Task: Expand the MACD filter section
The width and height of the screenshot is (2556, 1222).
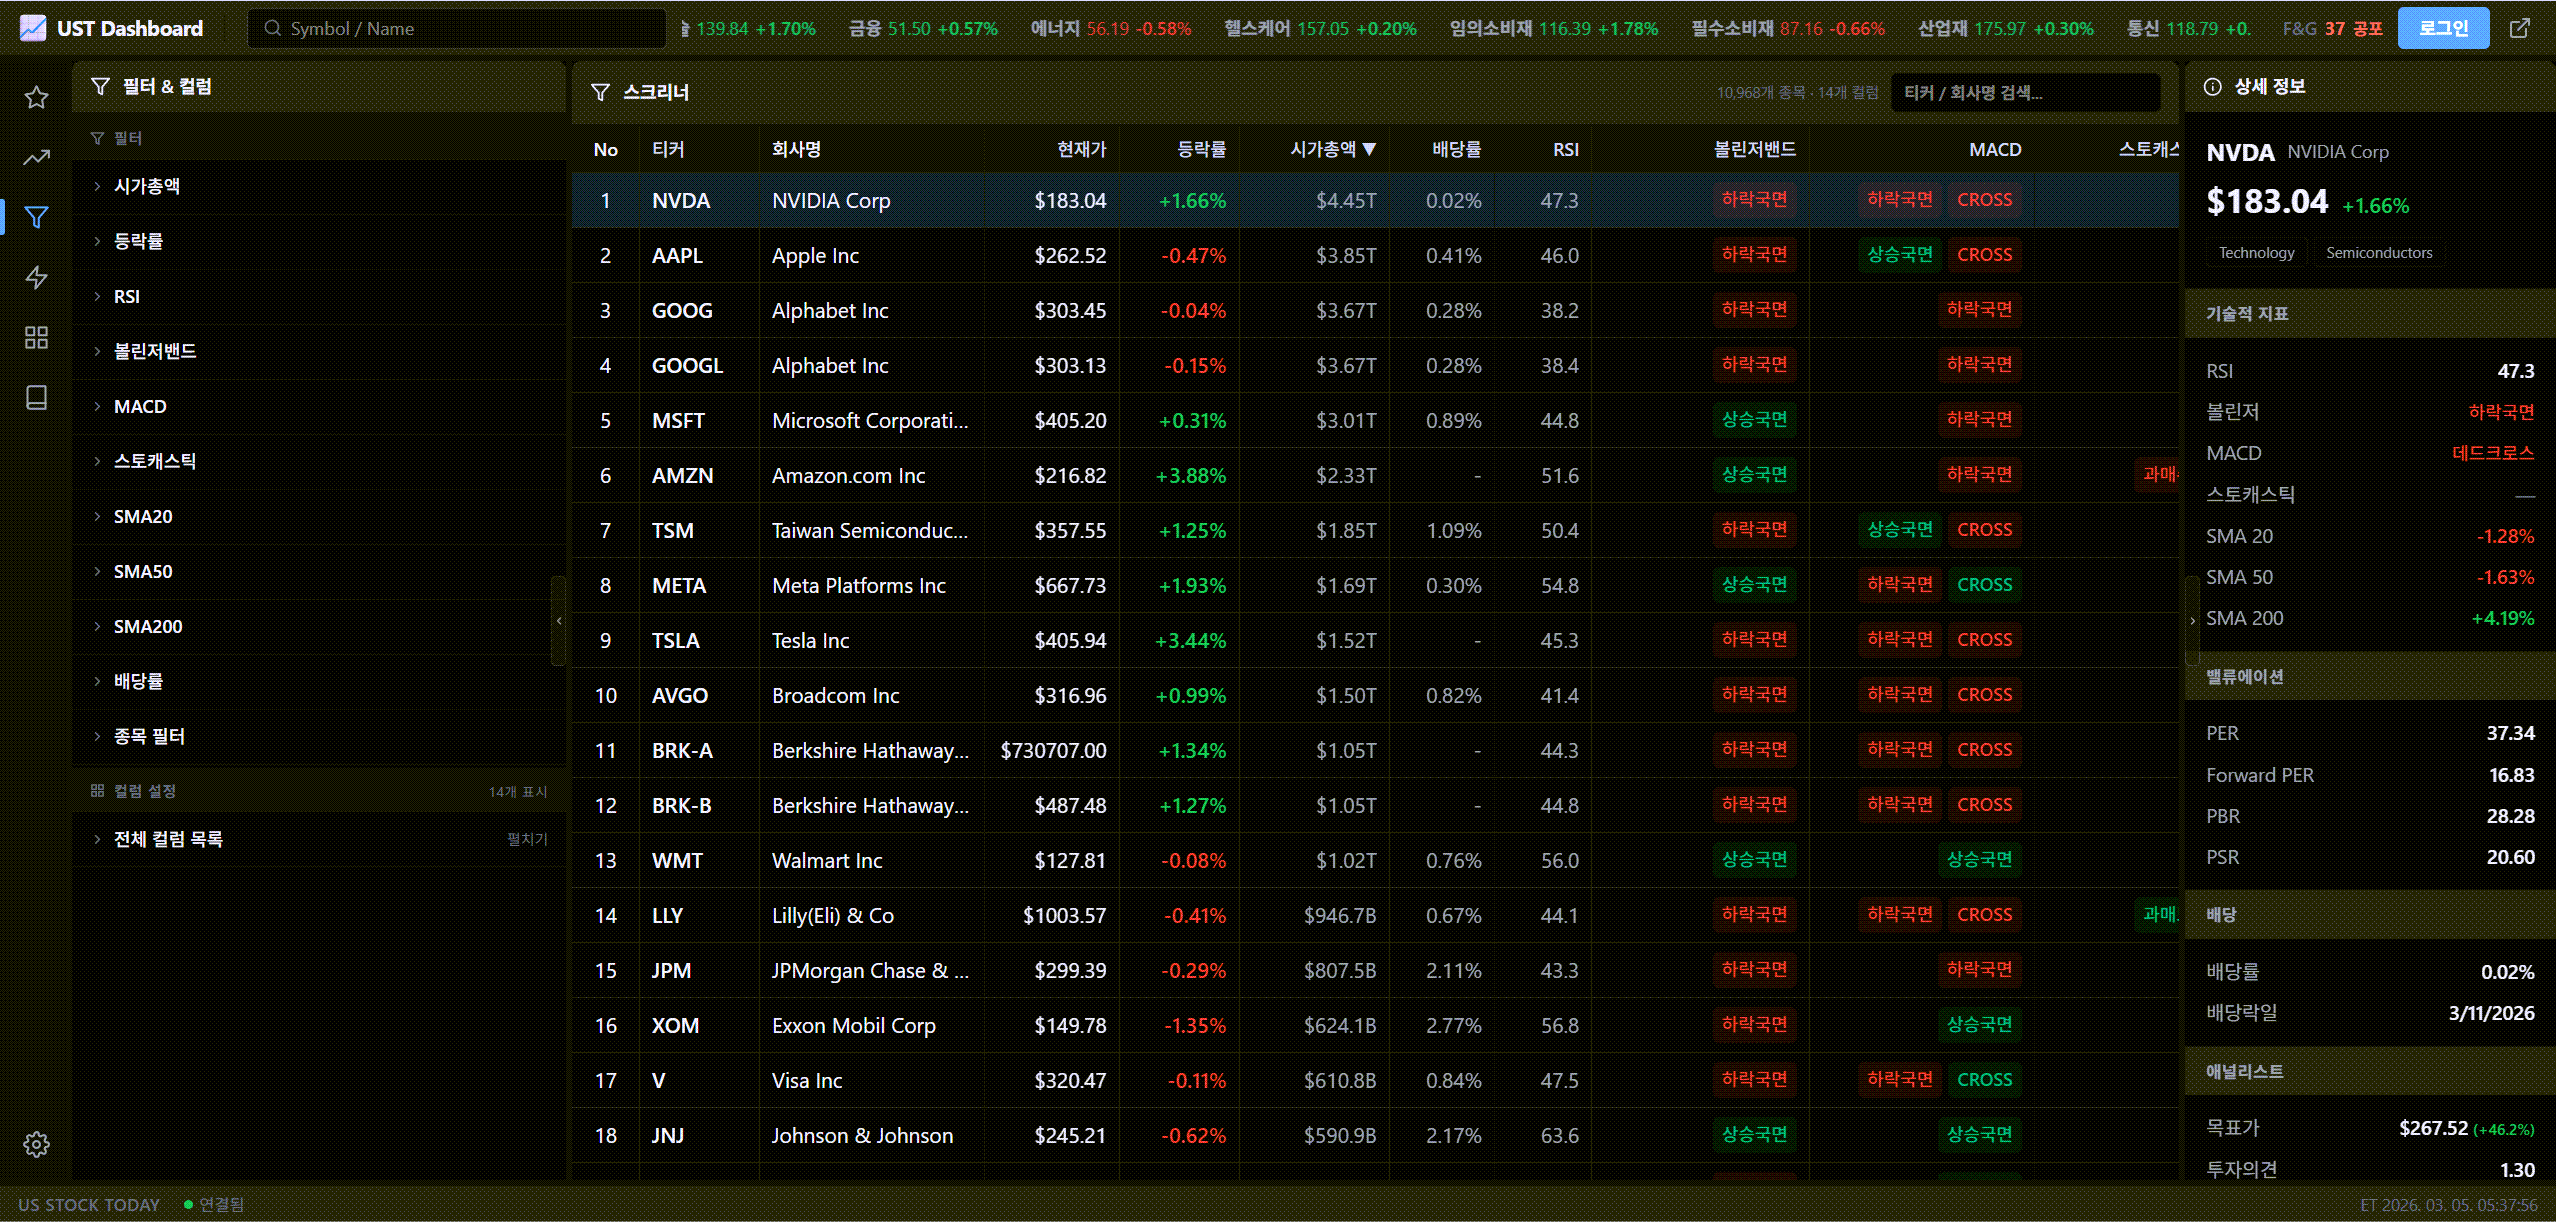Action: pos(140,406)
